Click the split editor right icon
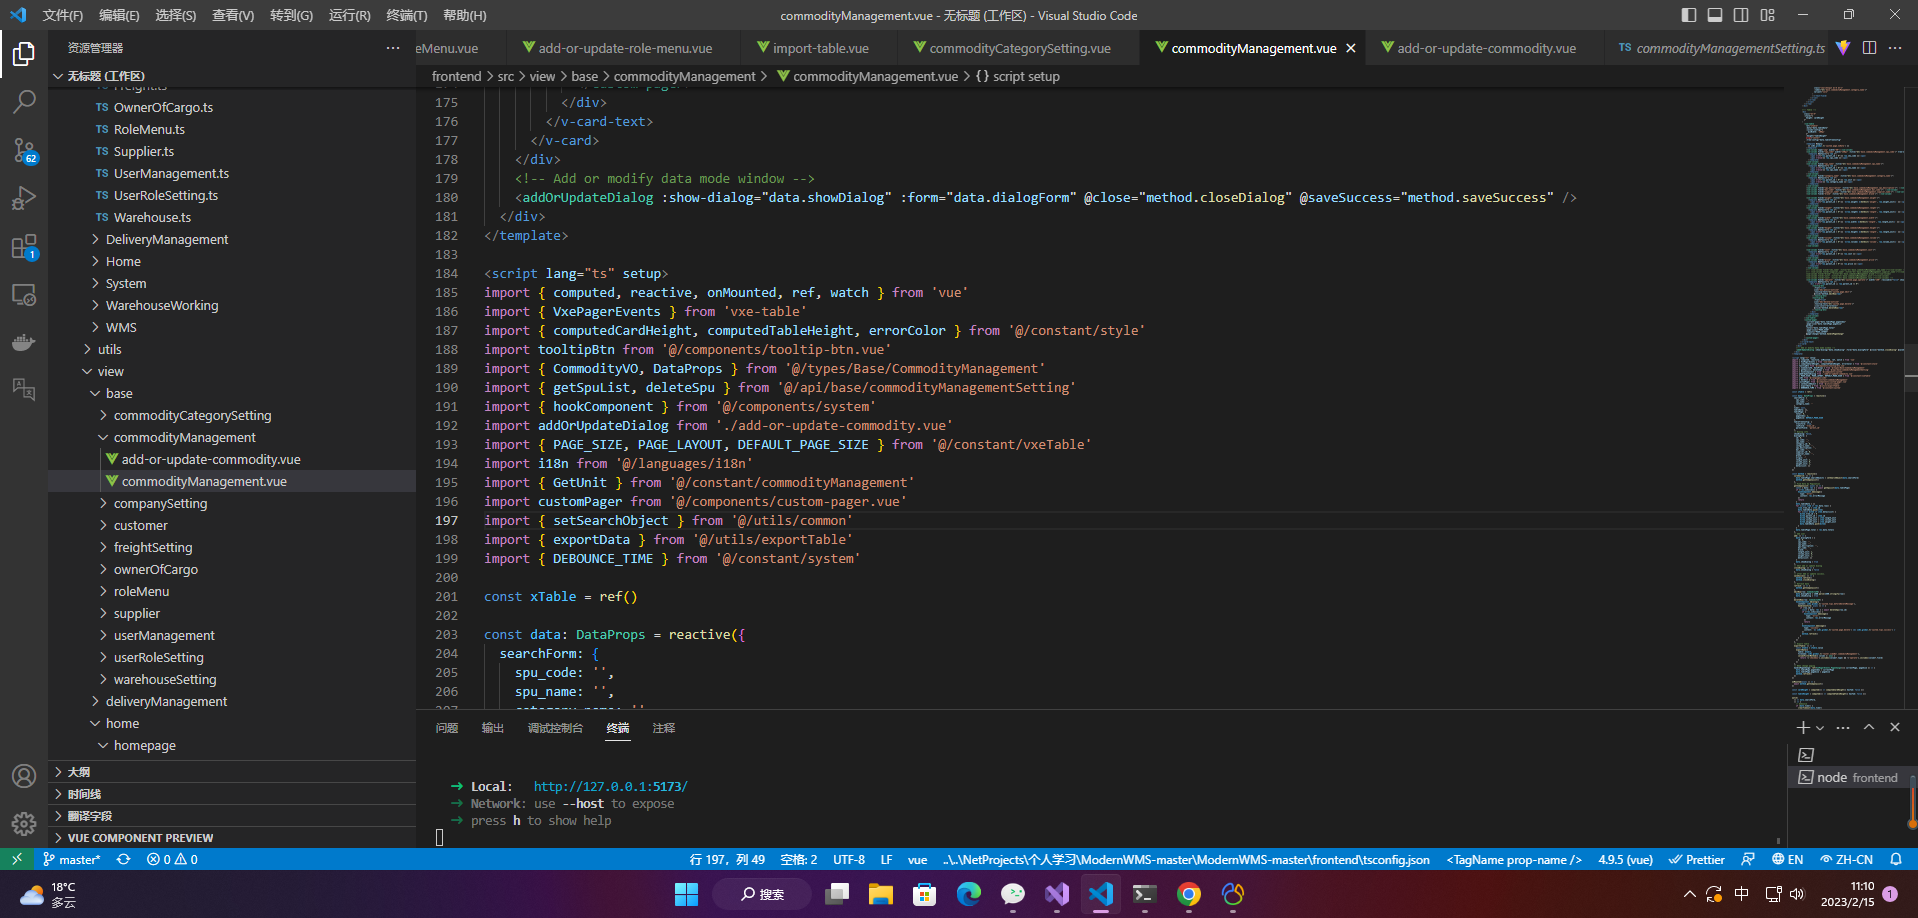 (1869, 48)
